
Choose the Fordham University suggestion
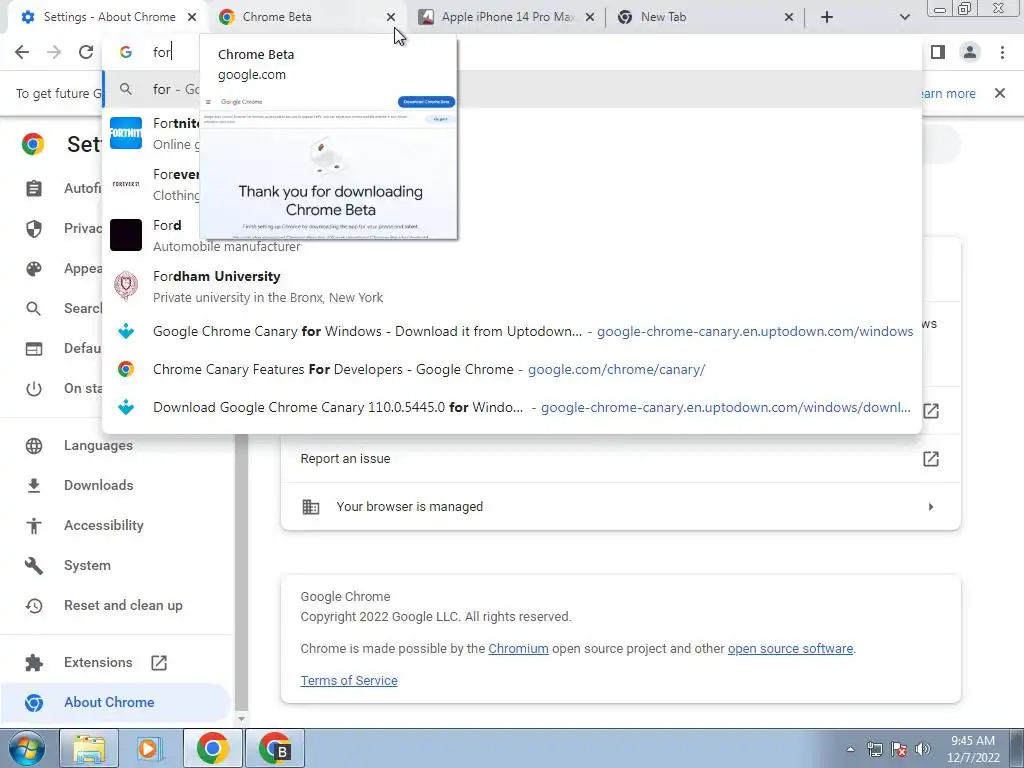(x=512, y=286)
